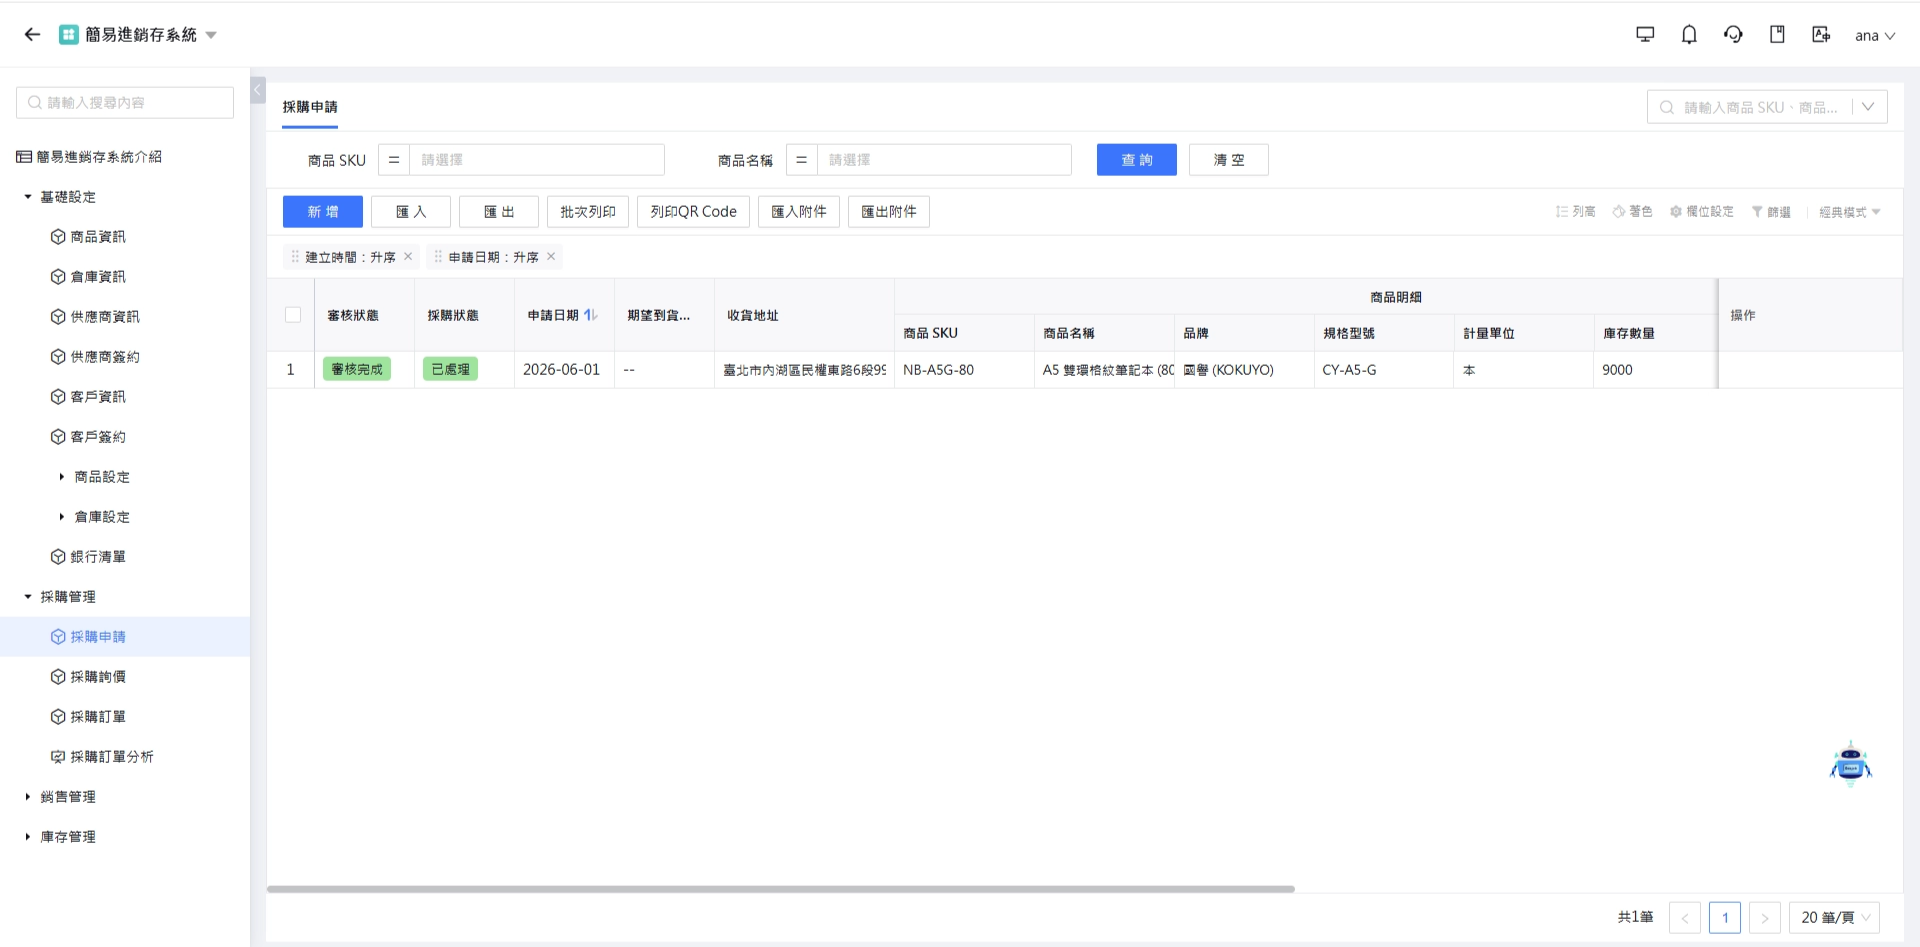Click the monitor display icon in header

1645,35
